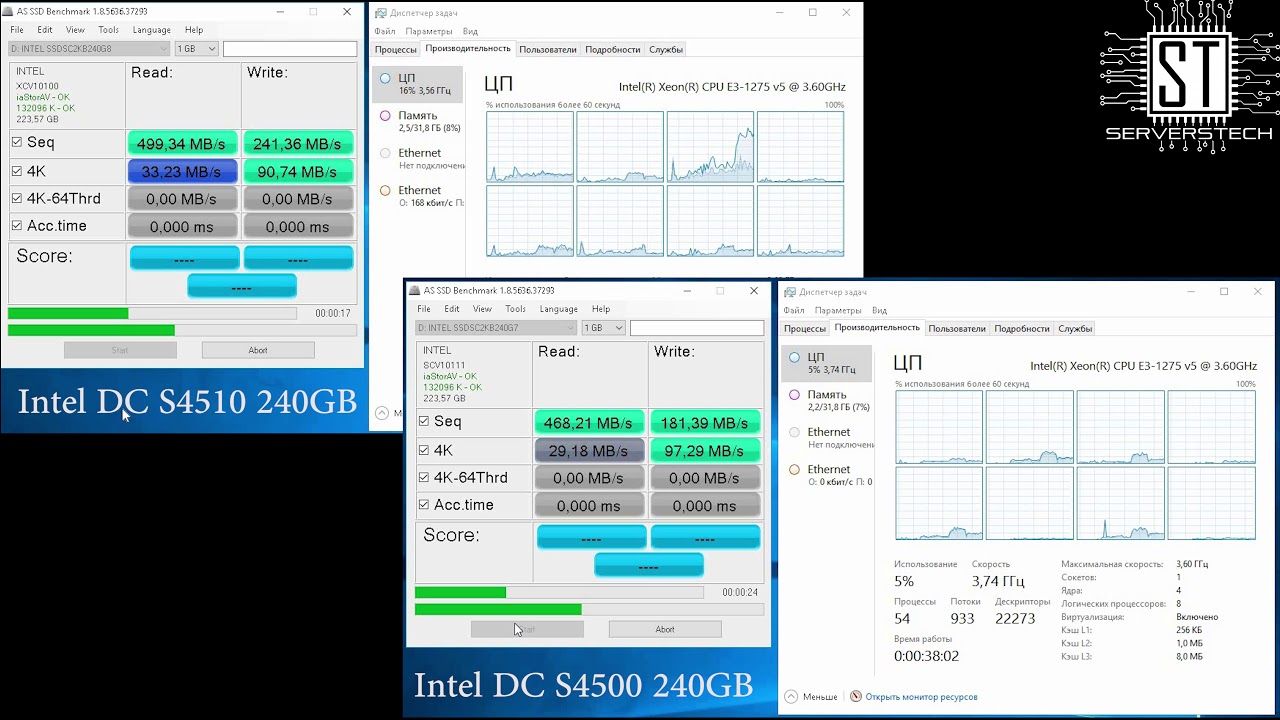This screenshot has width=1280, height=720.
Task: Select disconnected Ethernet in upper Task Manager
Action: pyautogui.click(x=418, y=158)
